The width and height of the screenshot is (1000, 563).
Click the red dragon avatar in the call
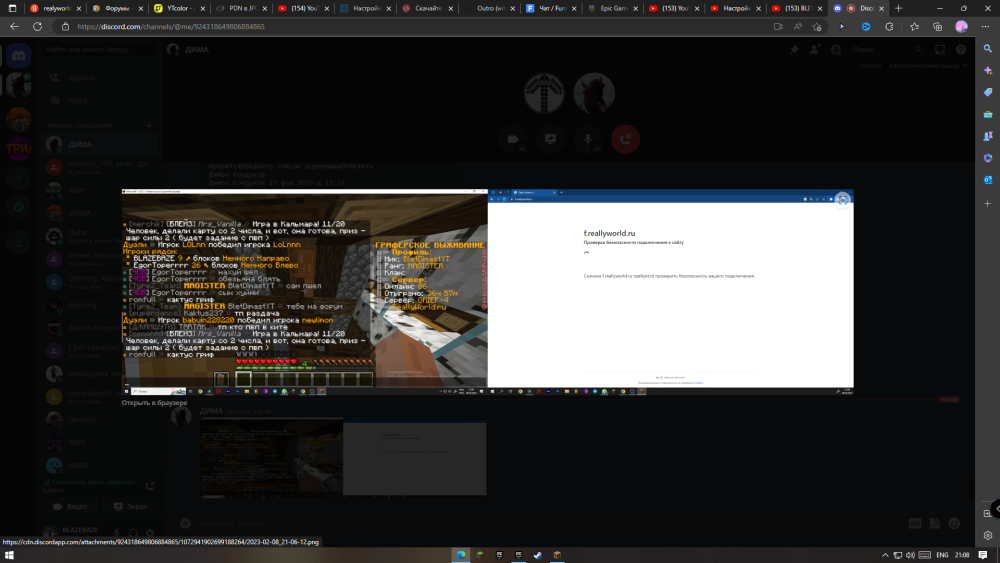point(594,93)
